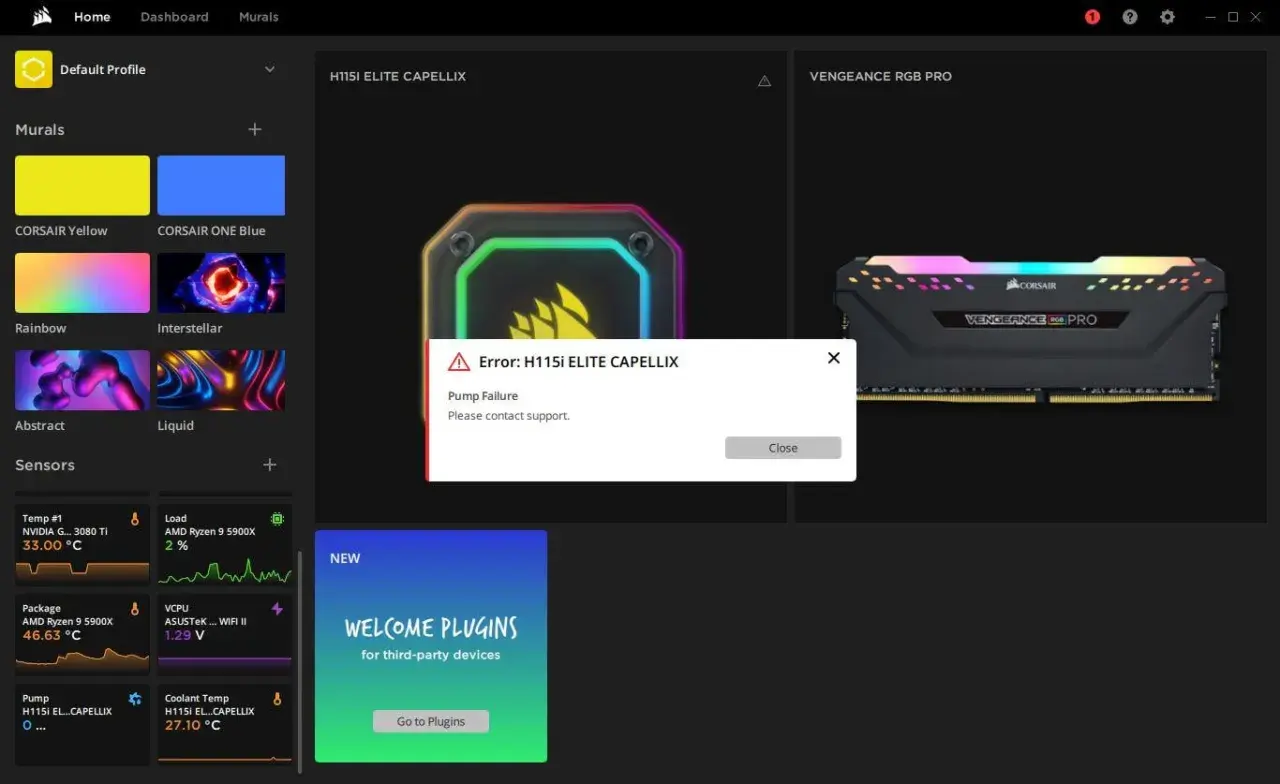Viewport: 1280px width, 784px height.
Task: Click the warning triangle on the H115i ELITE CAPELLIX card
Action: (764, 81)
